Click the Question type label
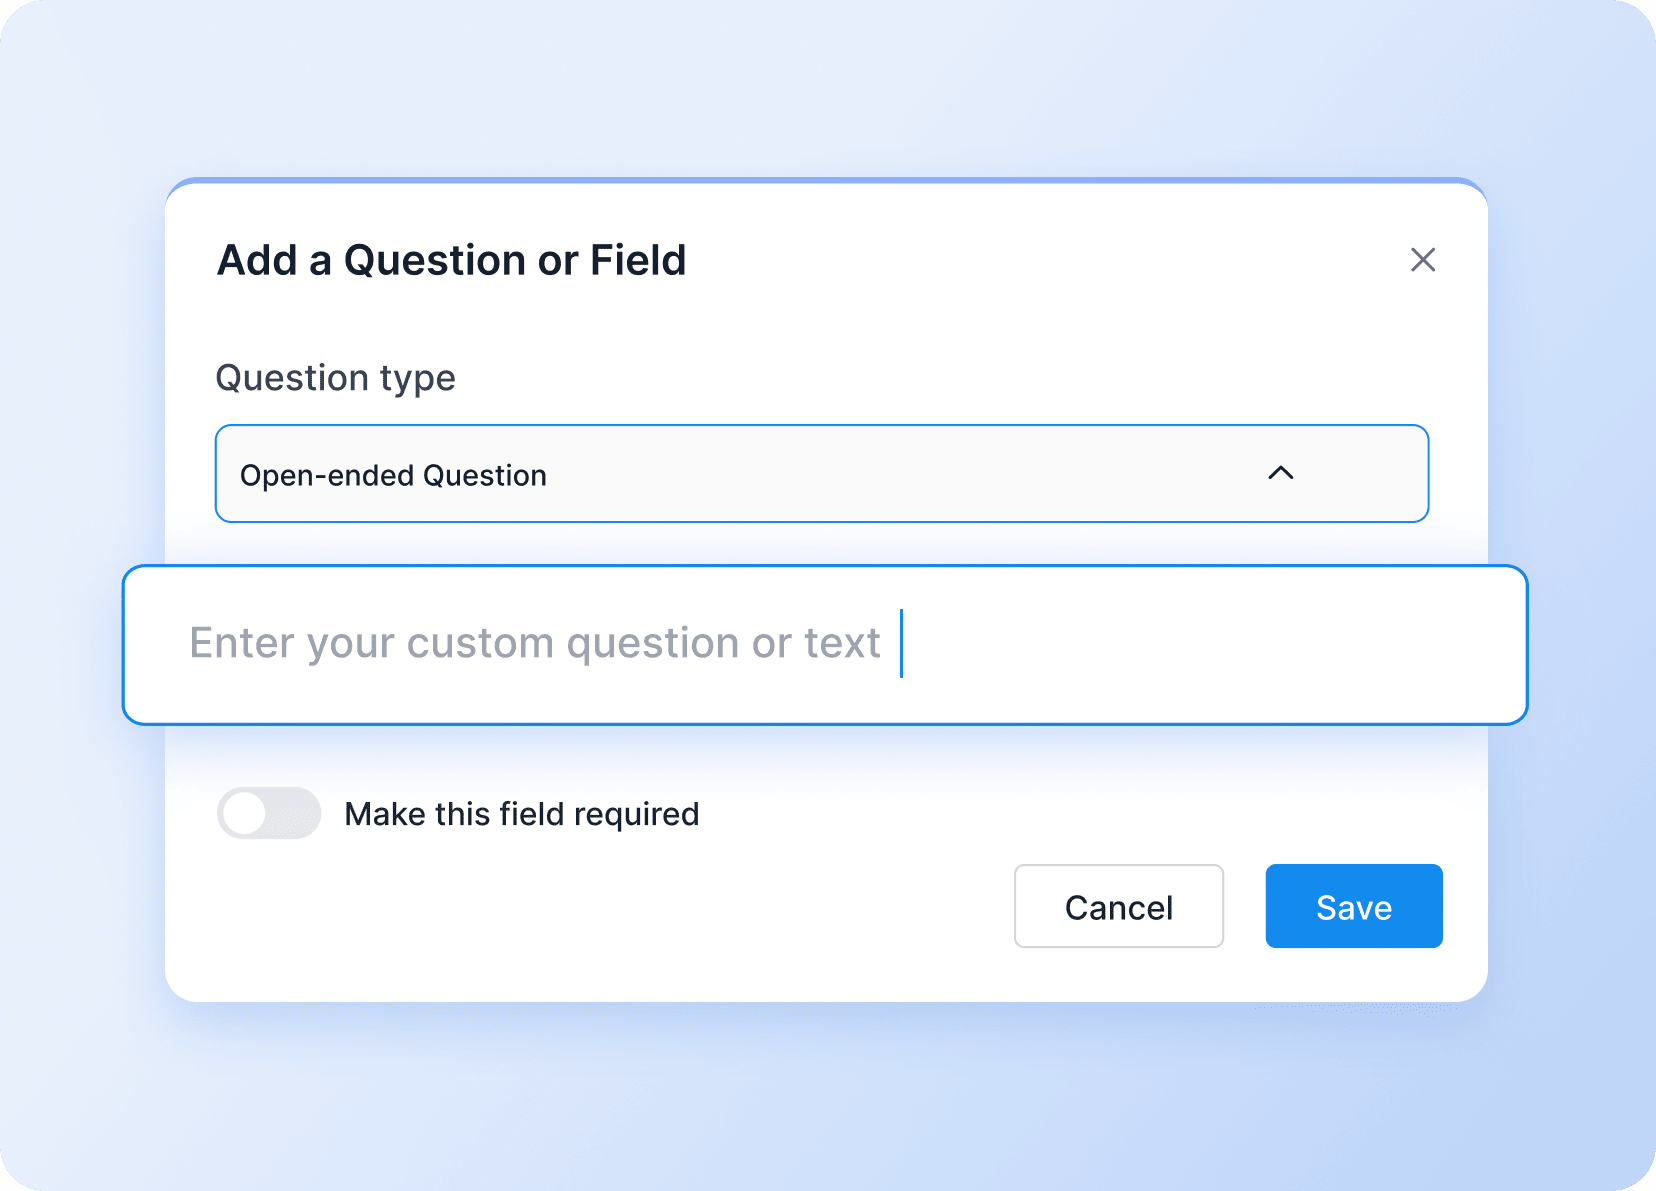This screenshot has width=1656, height=1191. point(336,378)
